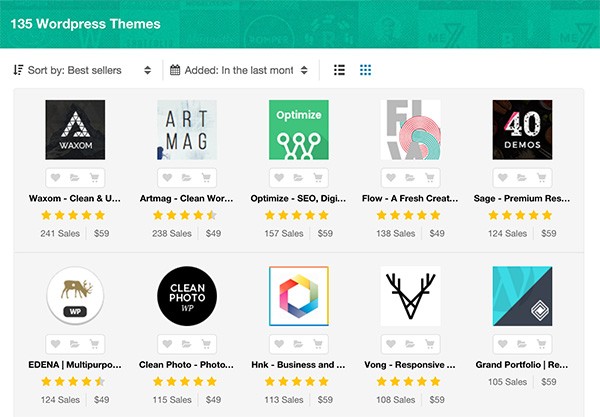Image resolution: width=600 pixels, height=417 pixels.
Task: Click the Vong antler logo thumbnail
Action: point(410,296)
